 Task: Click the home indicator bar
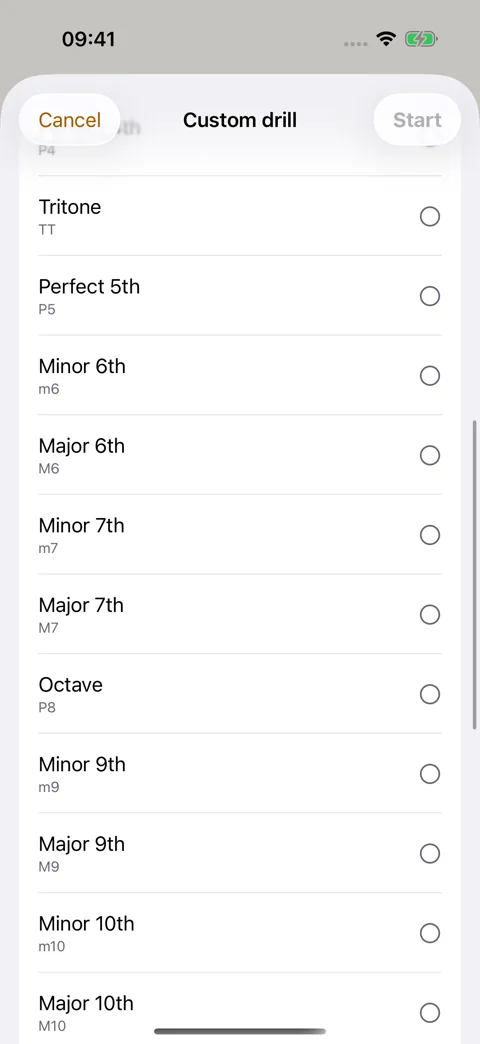240,1031
